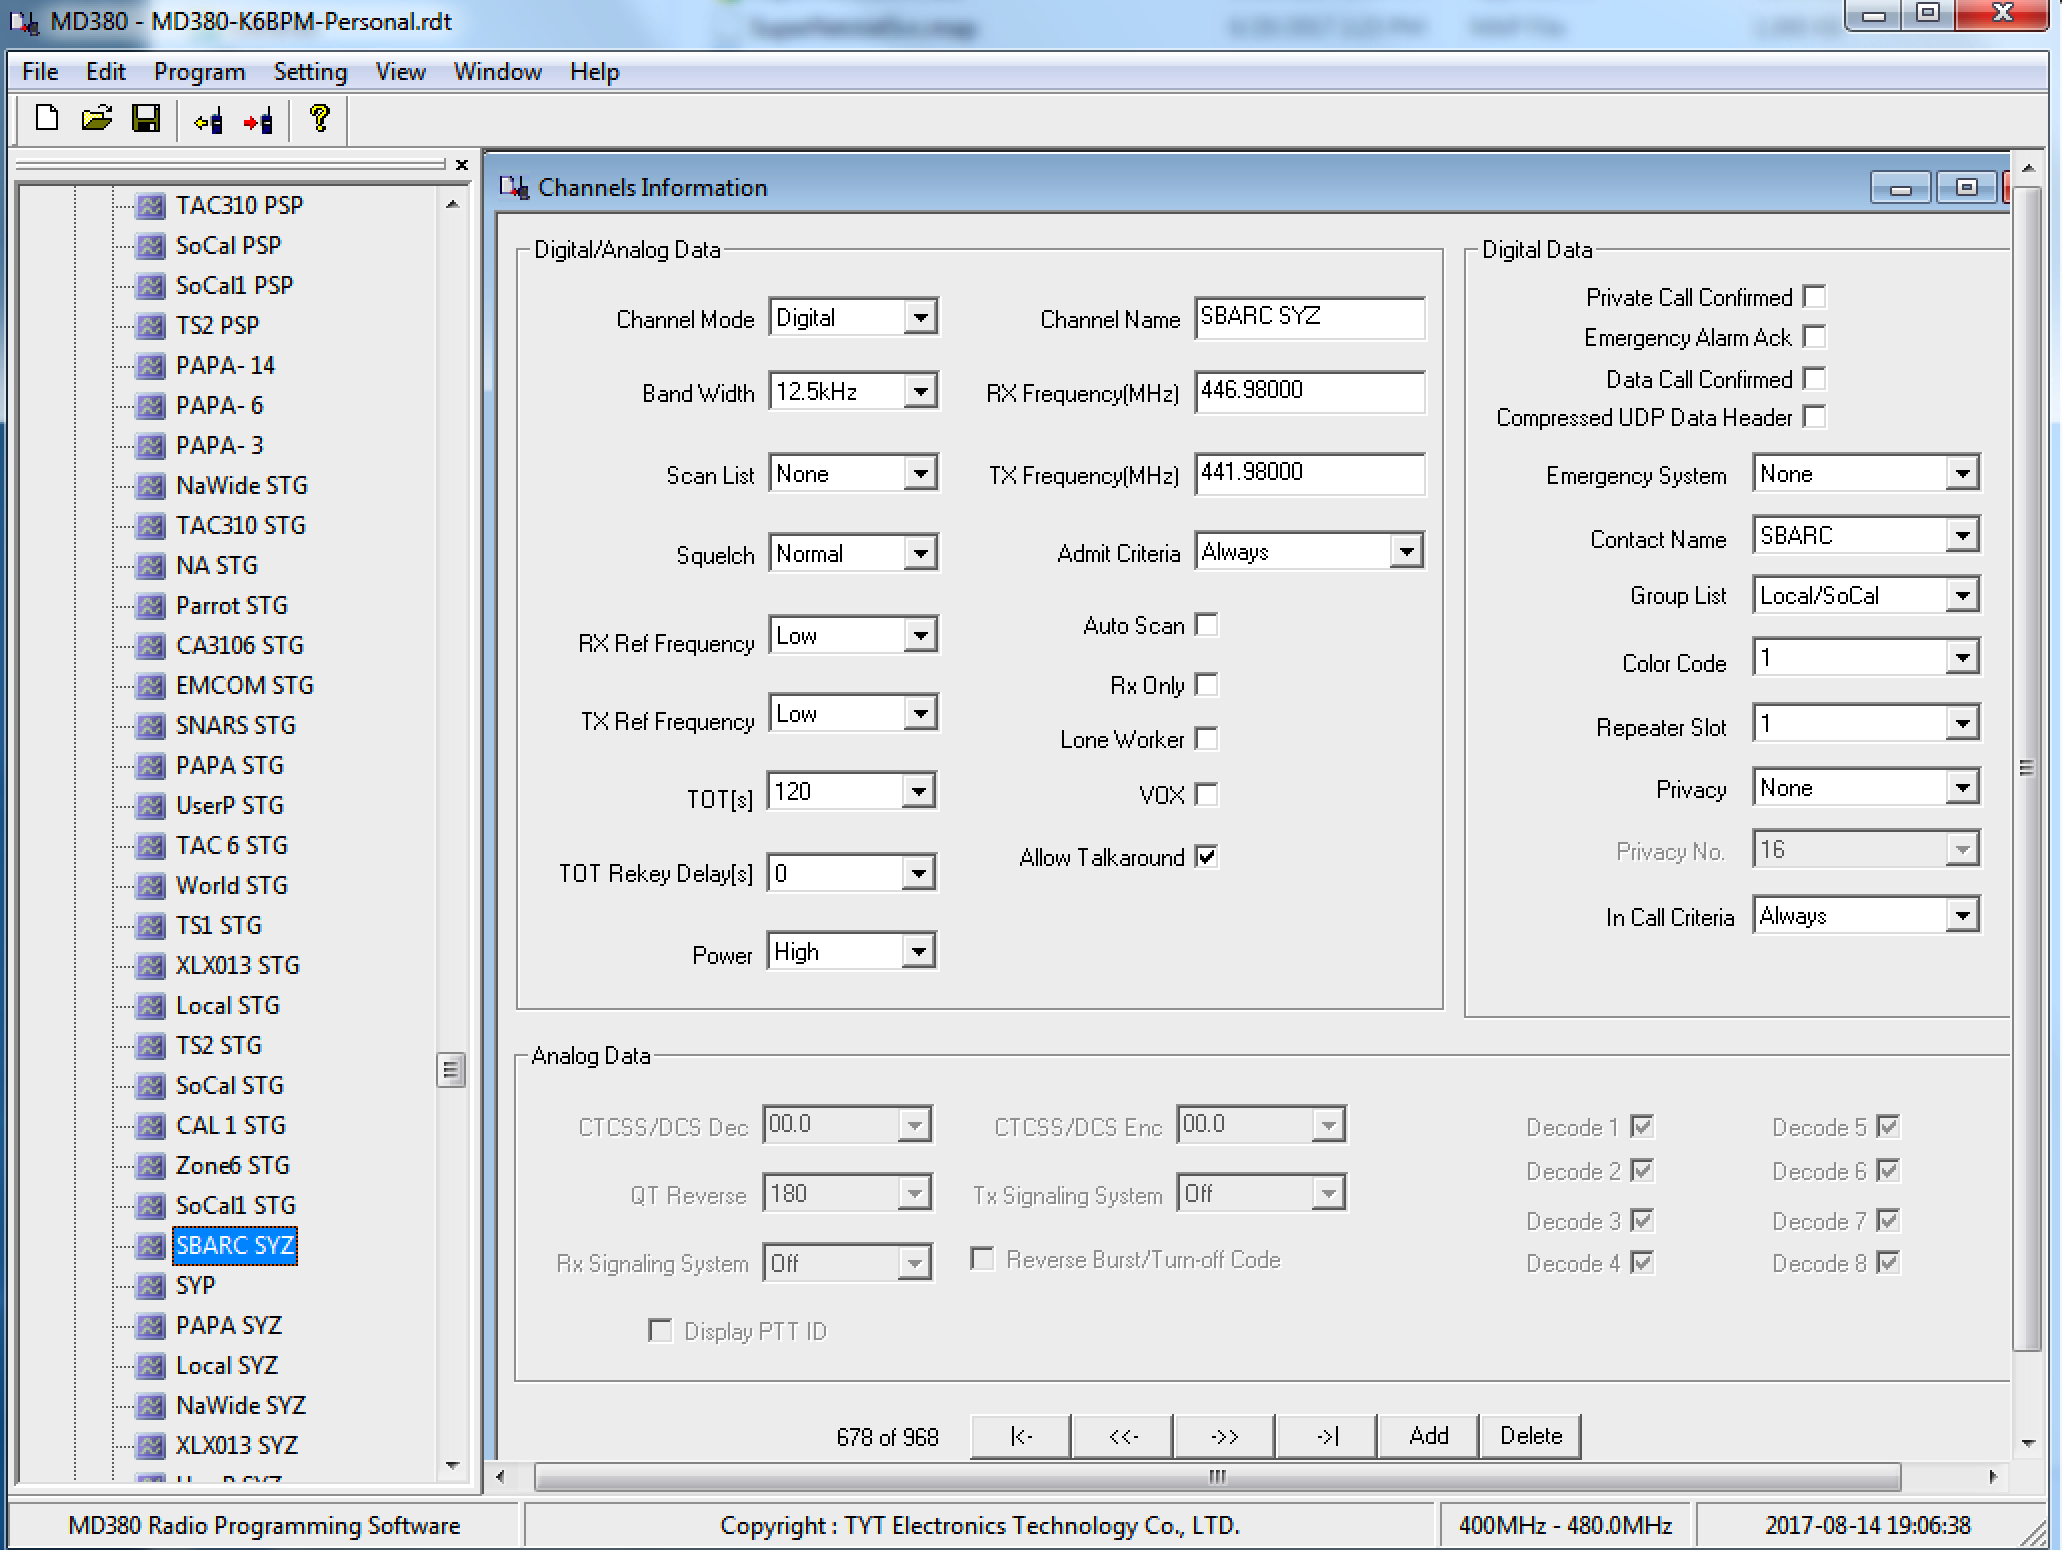Close the left tree panel with X
Viewport: 2062px width, 1550px height.
click(x=461, y=165)
